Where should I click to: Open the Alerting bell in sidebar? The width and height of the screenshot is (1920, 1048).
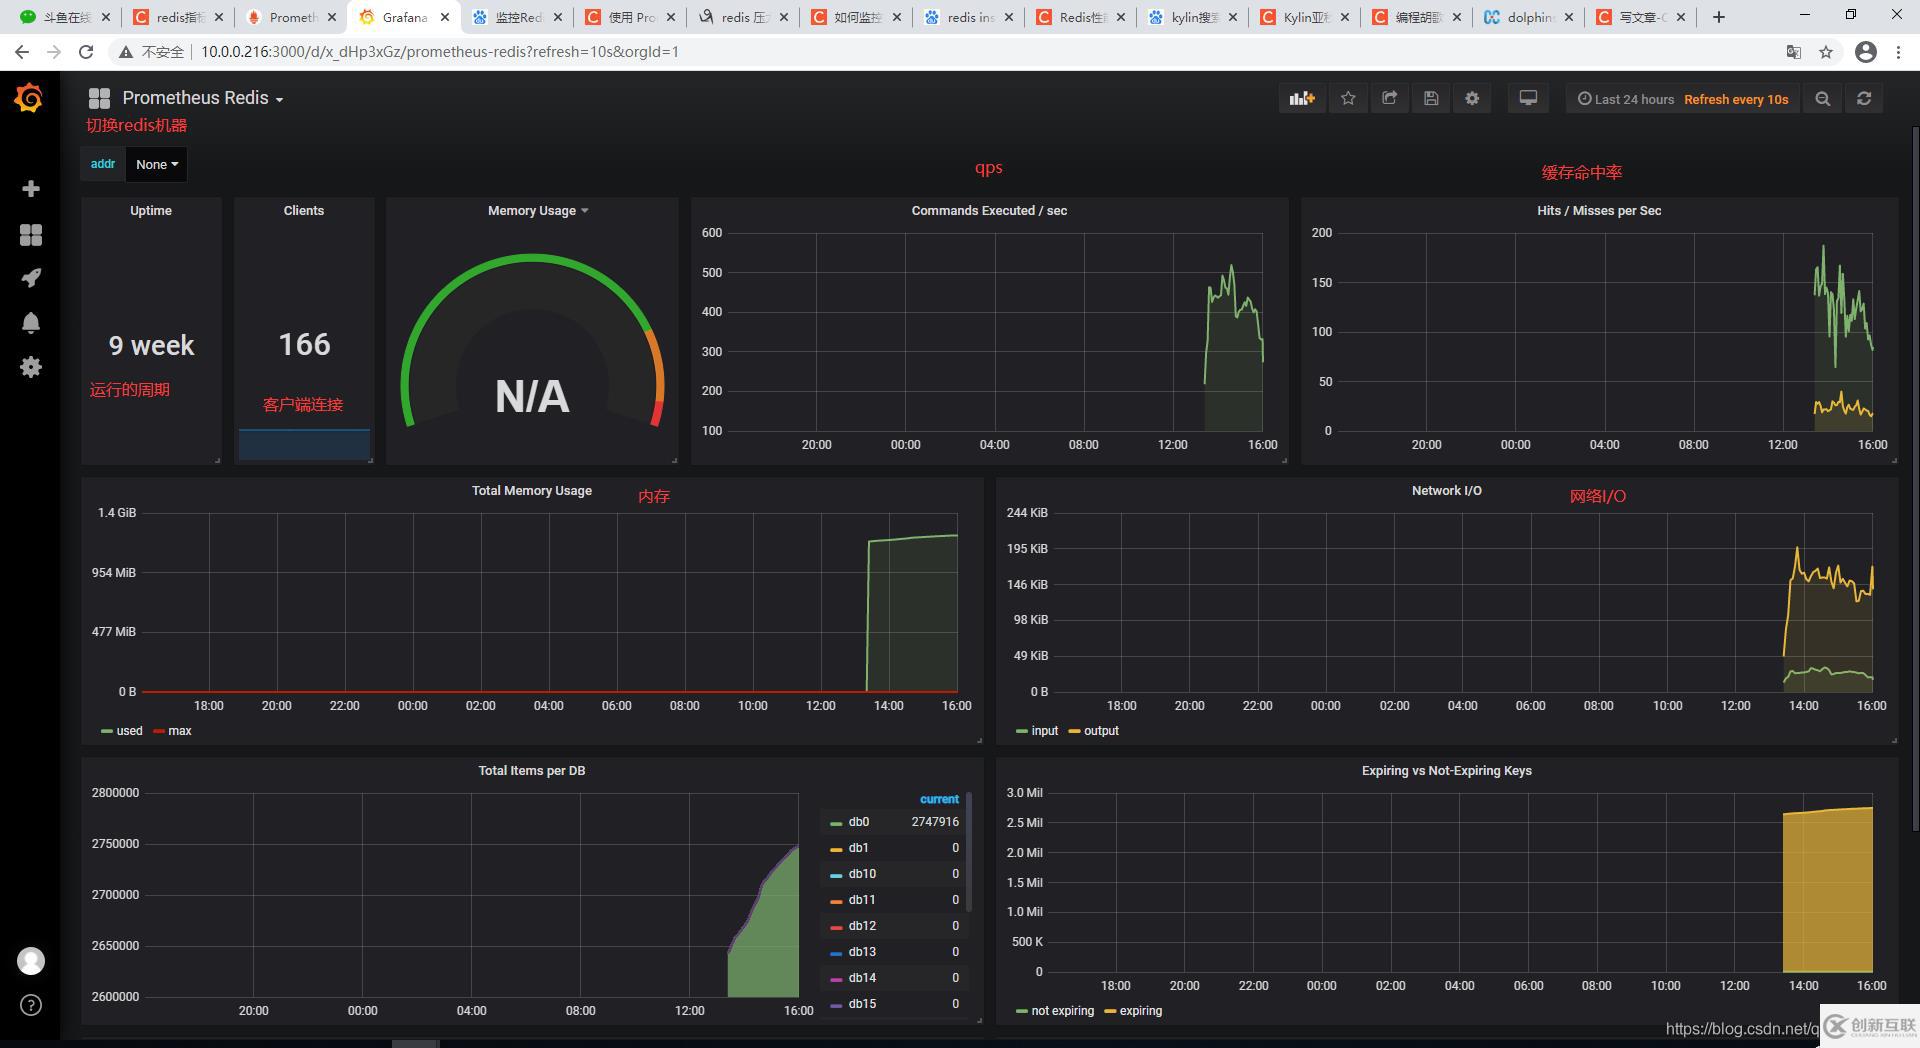pos(31,322)
